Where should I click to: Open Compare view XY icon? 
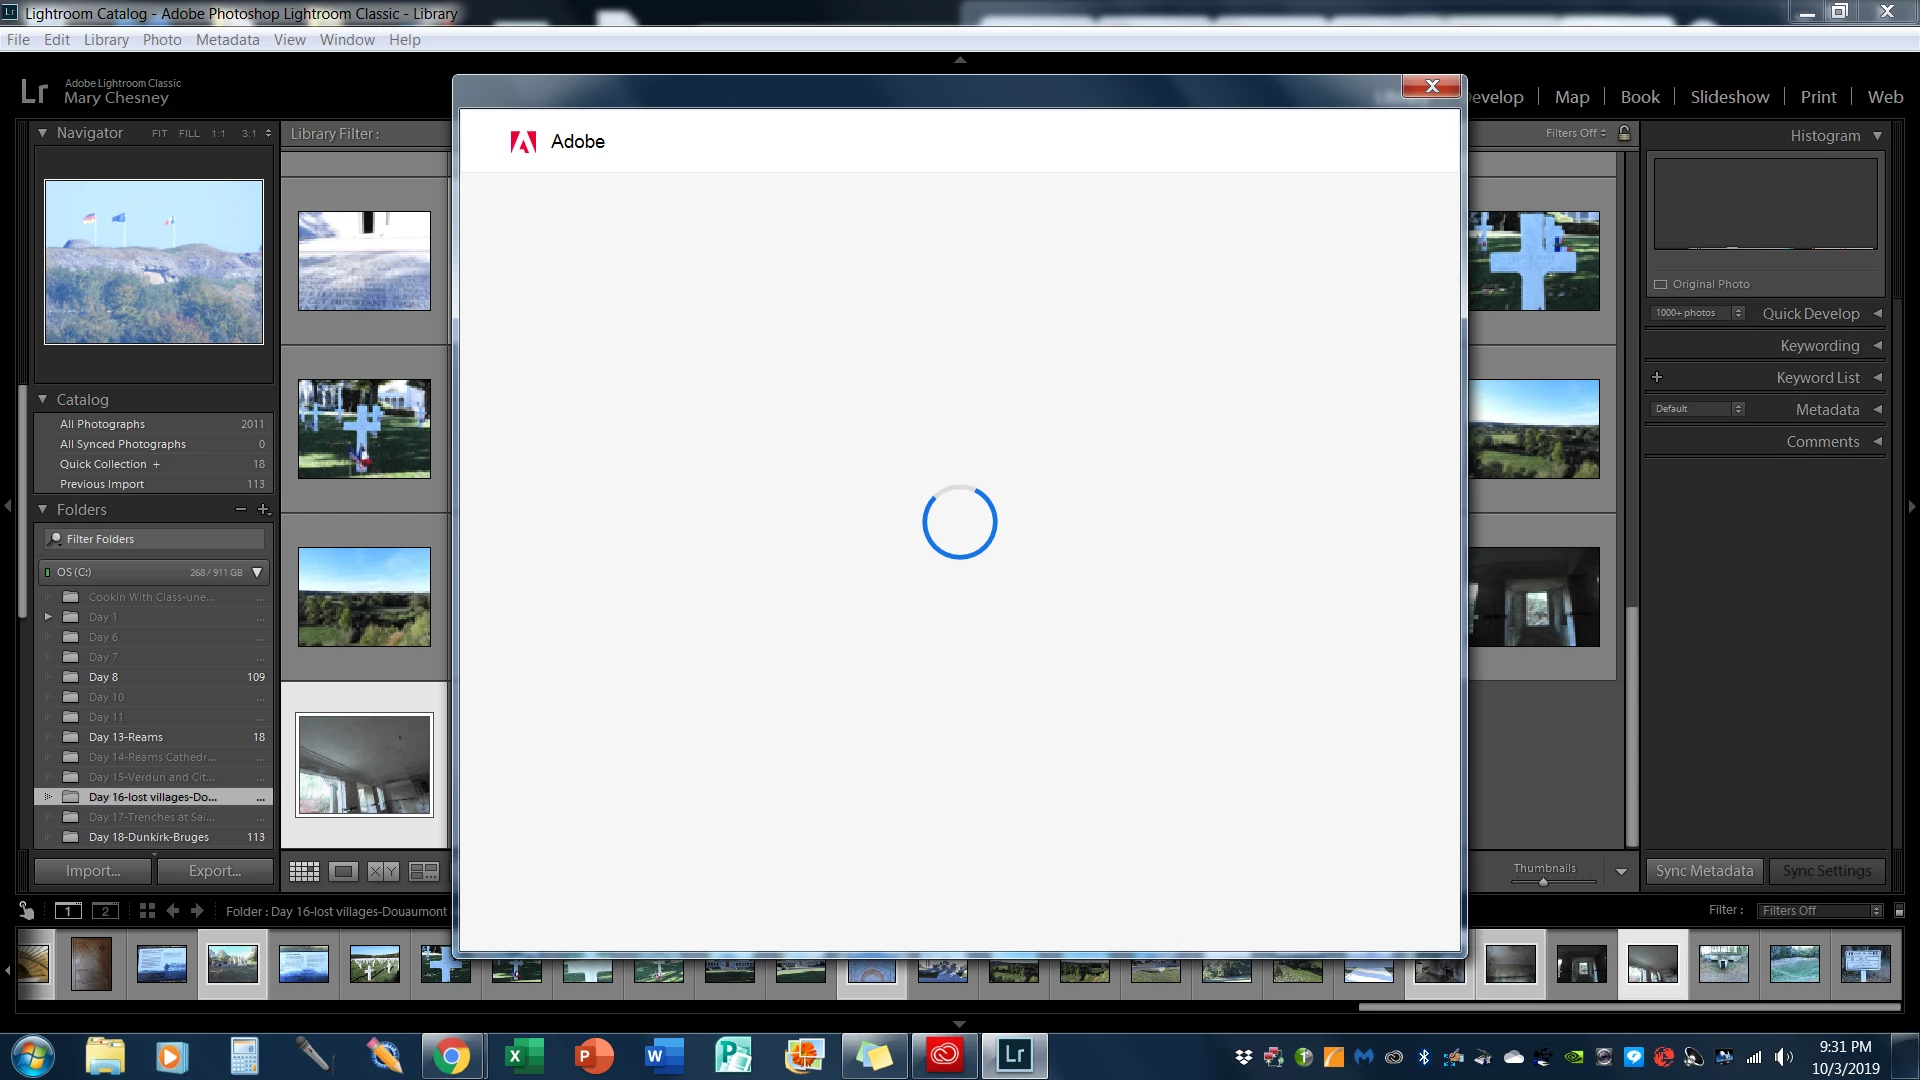coord(383,872)
